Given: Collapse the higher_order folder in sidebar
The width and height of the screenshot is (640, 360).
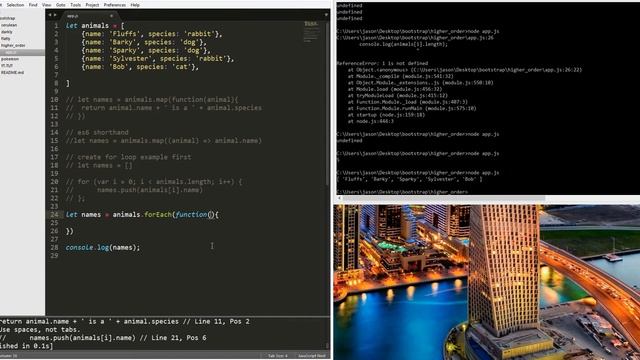Looking at the screenshot, I should coord(13,45).
